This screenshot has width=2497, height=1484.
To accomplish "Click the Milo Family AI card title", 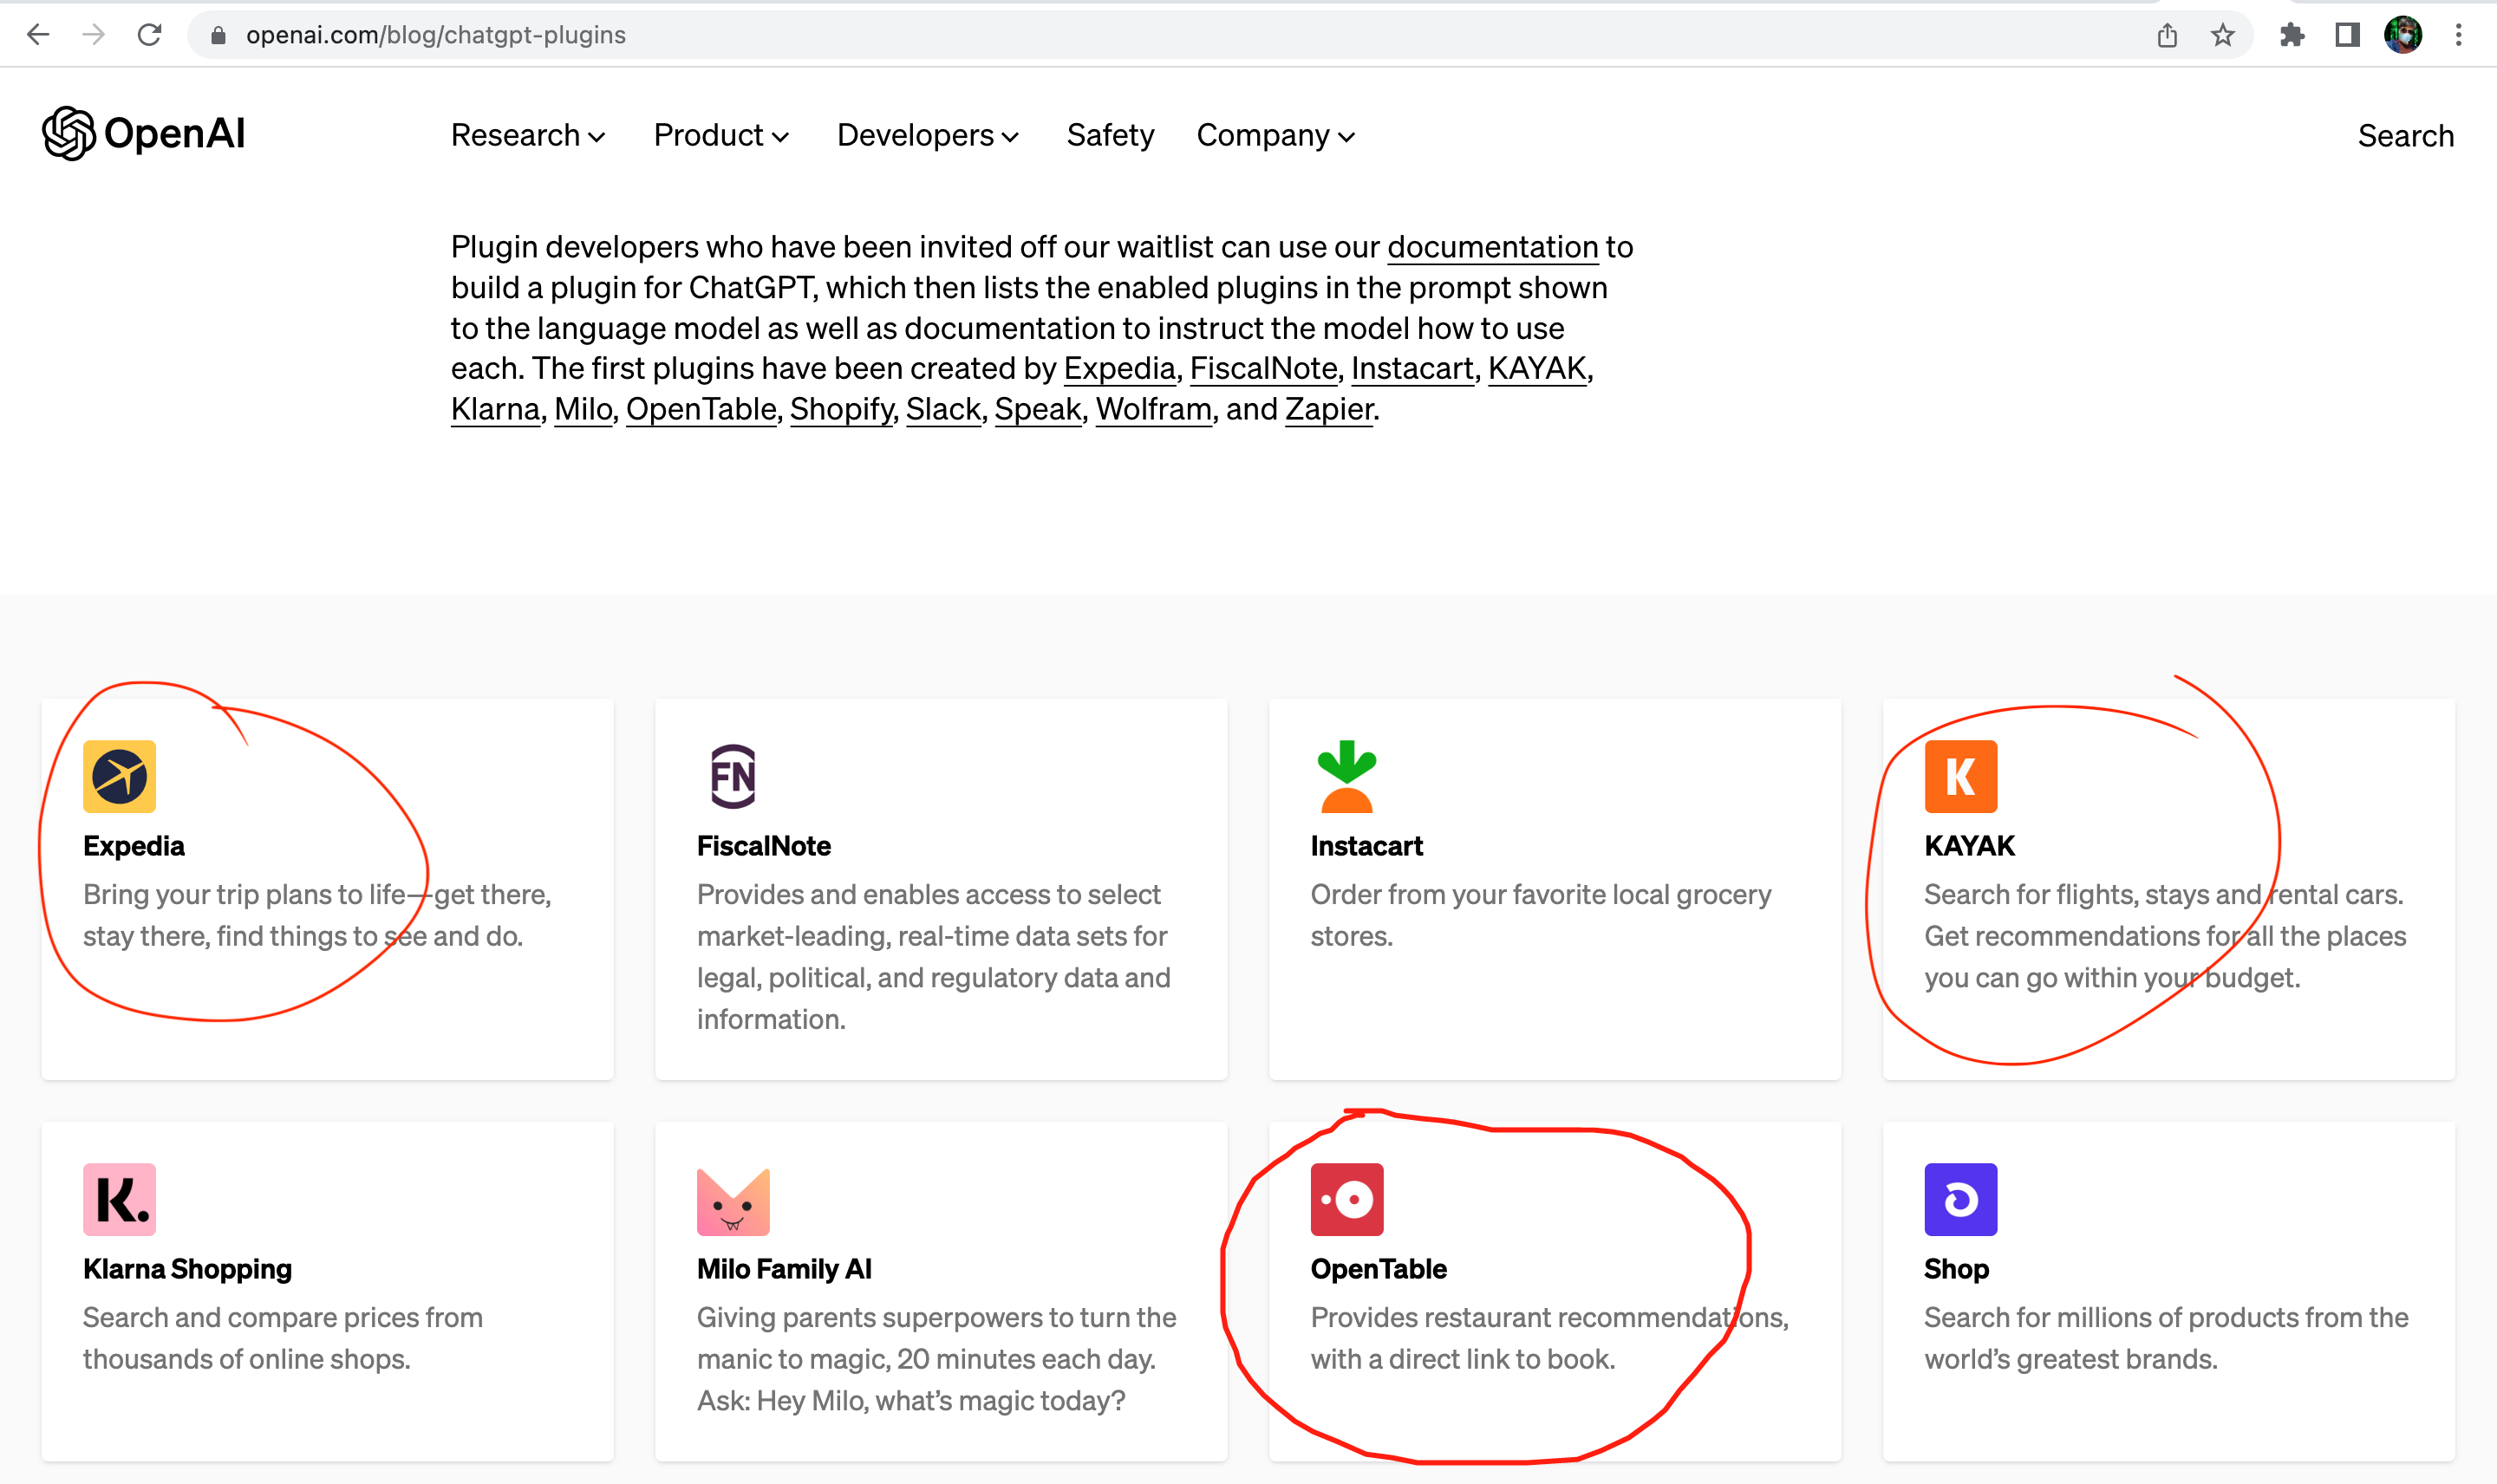I will tap(784, 1269).
